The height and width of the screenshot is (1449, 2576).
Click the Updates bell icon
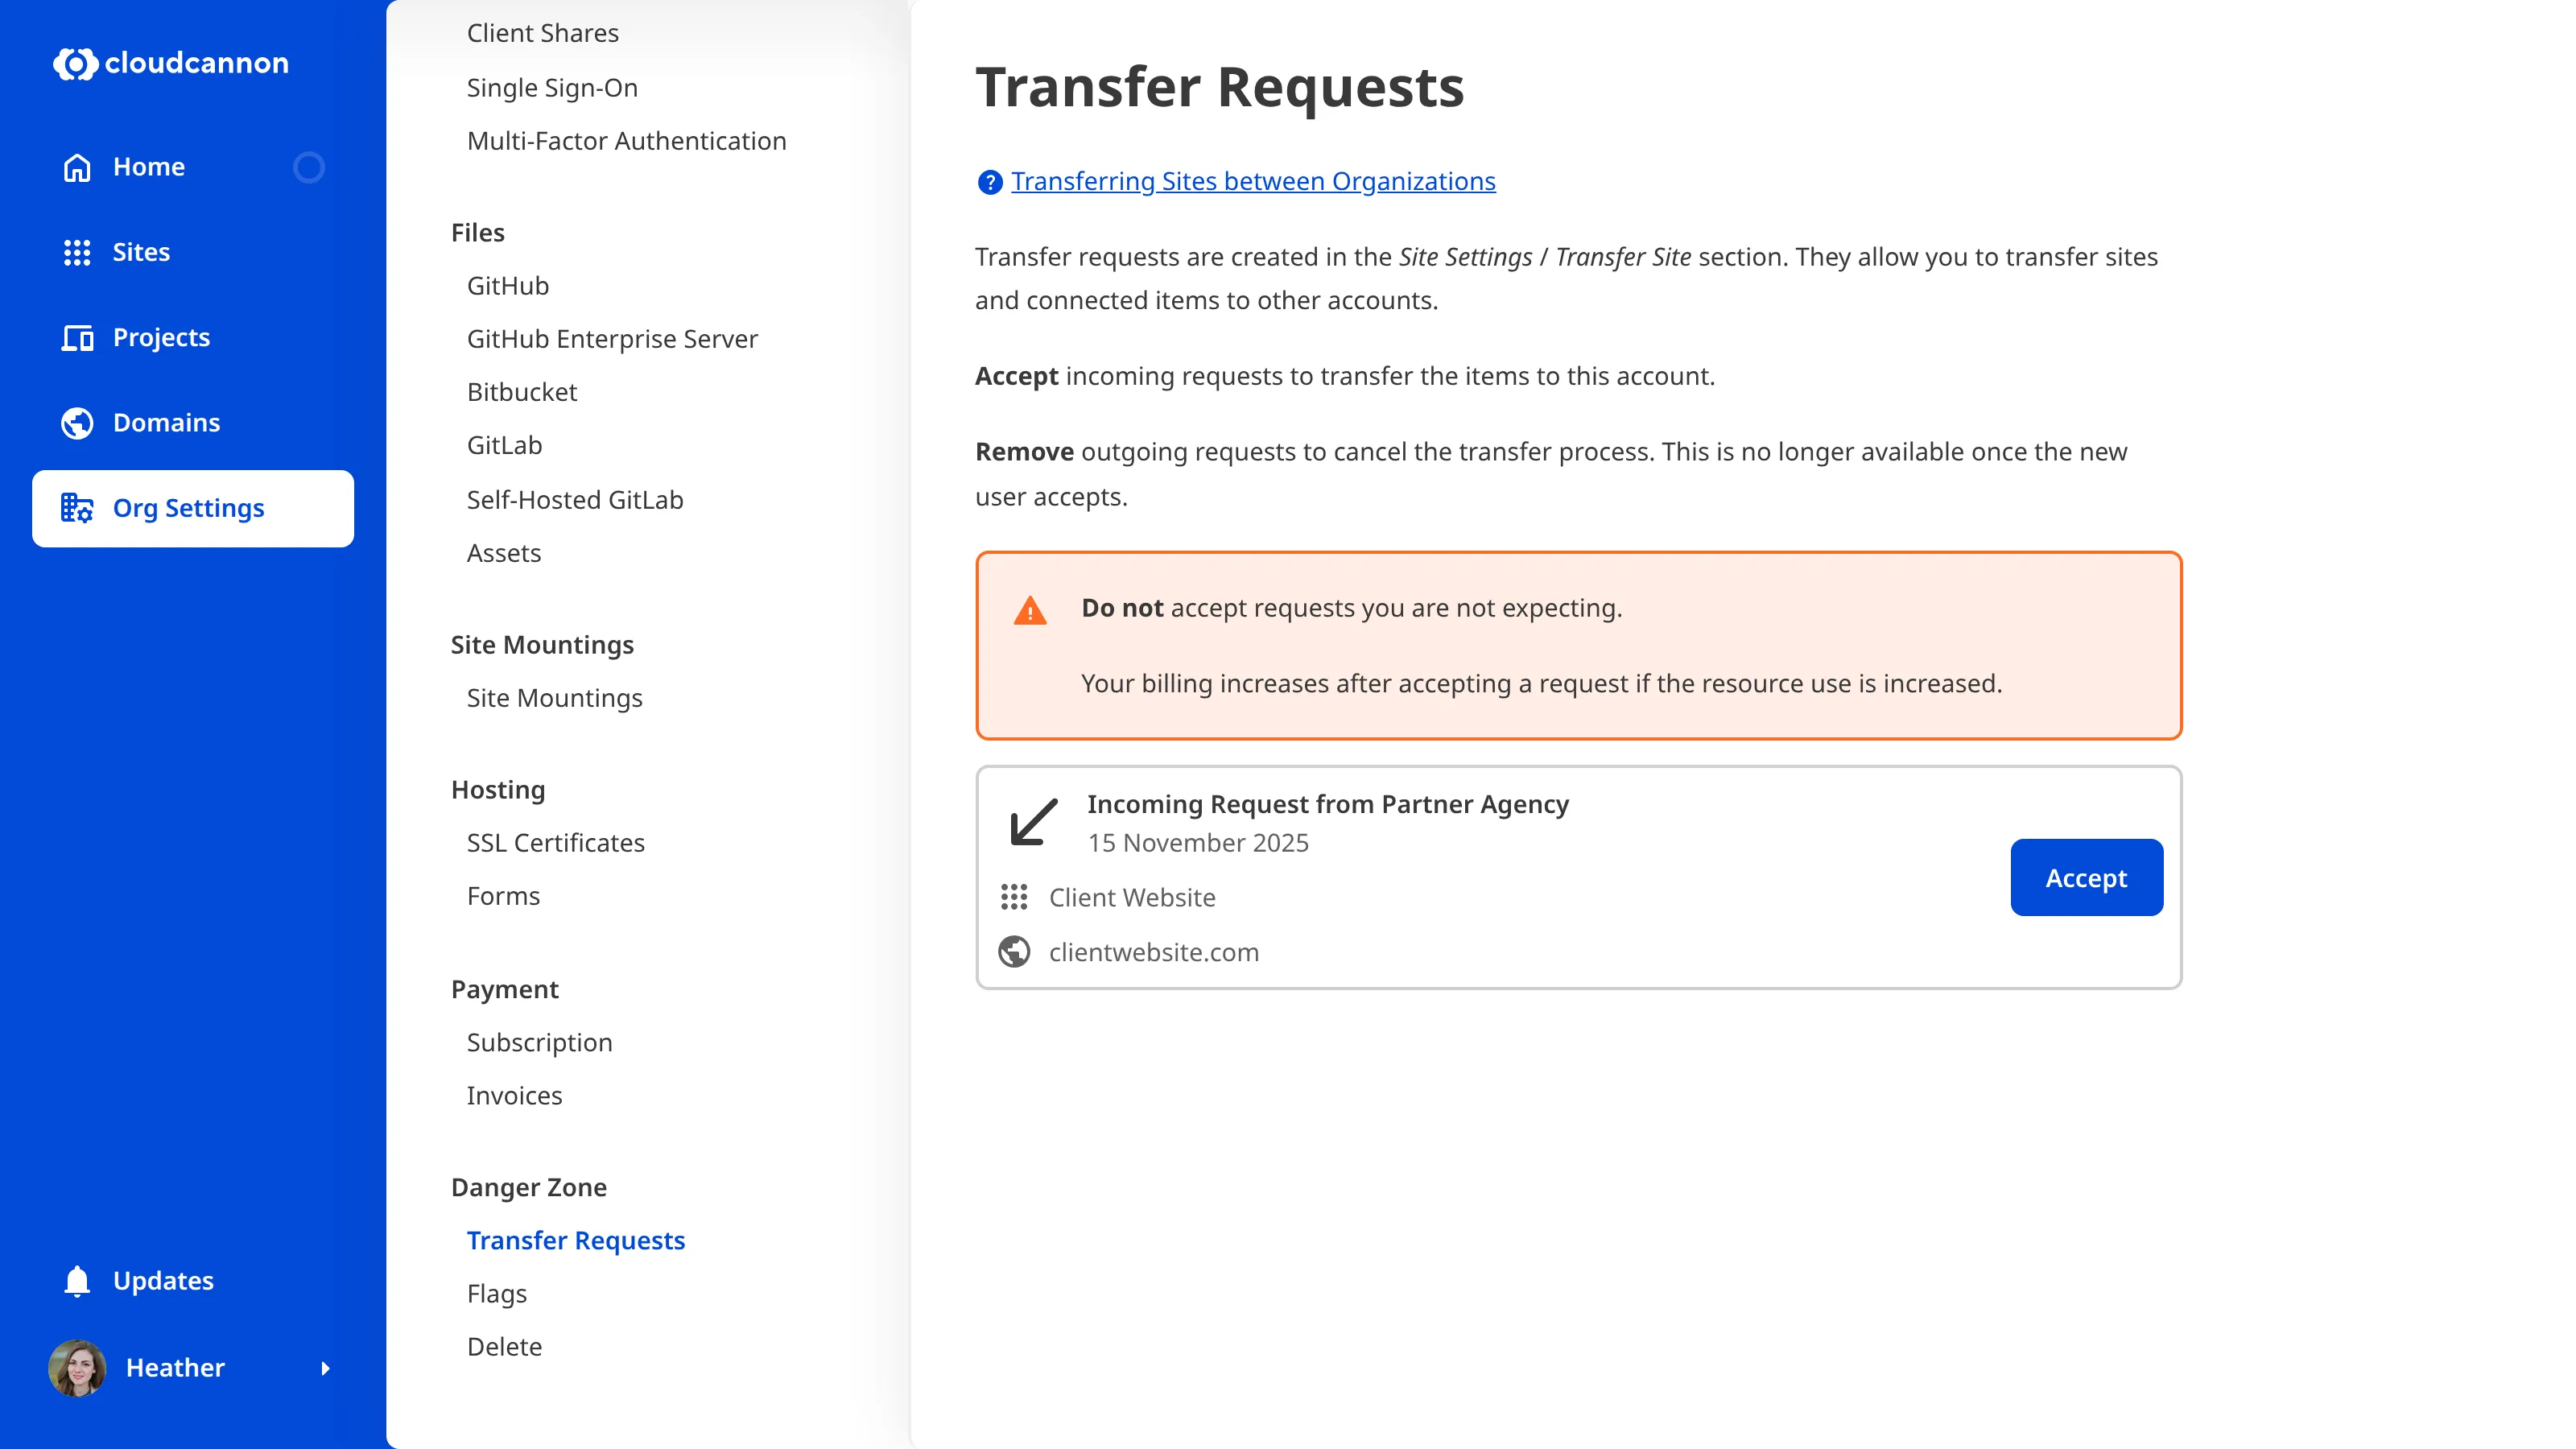77,1280
